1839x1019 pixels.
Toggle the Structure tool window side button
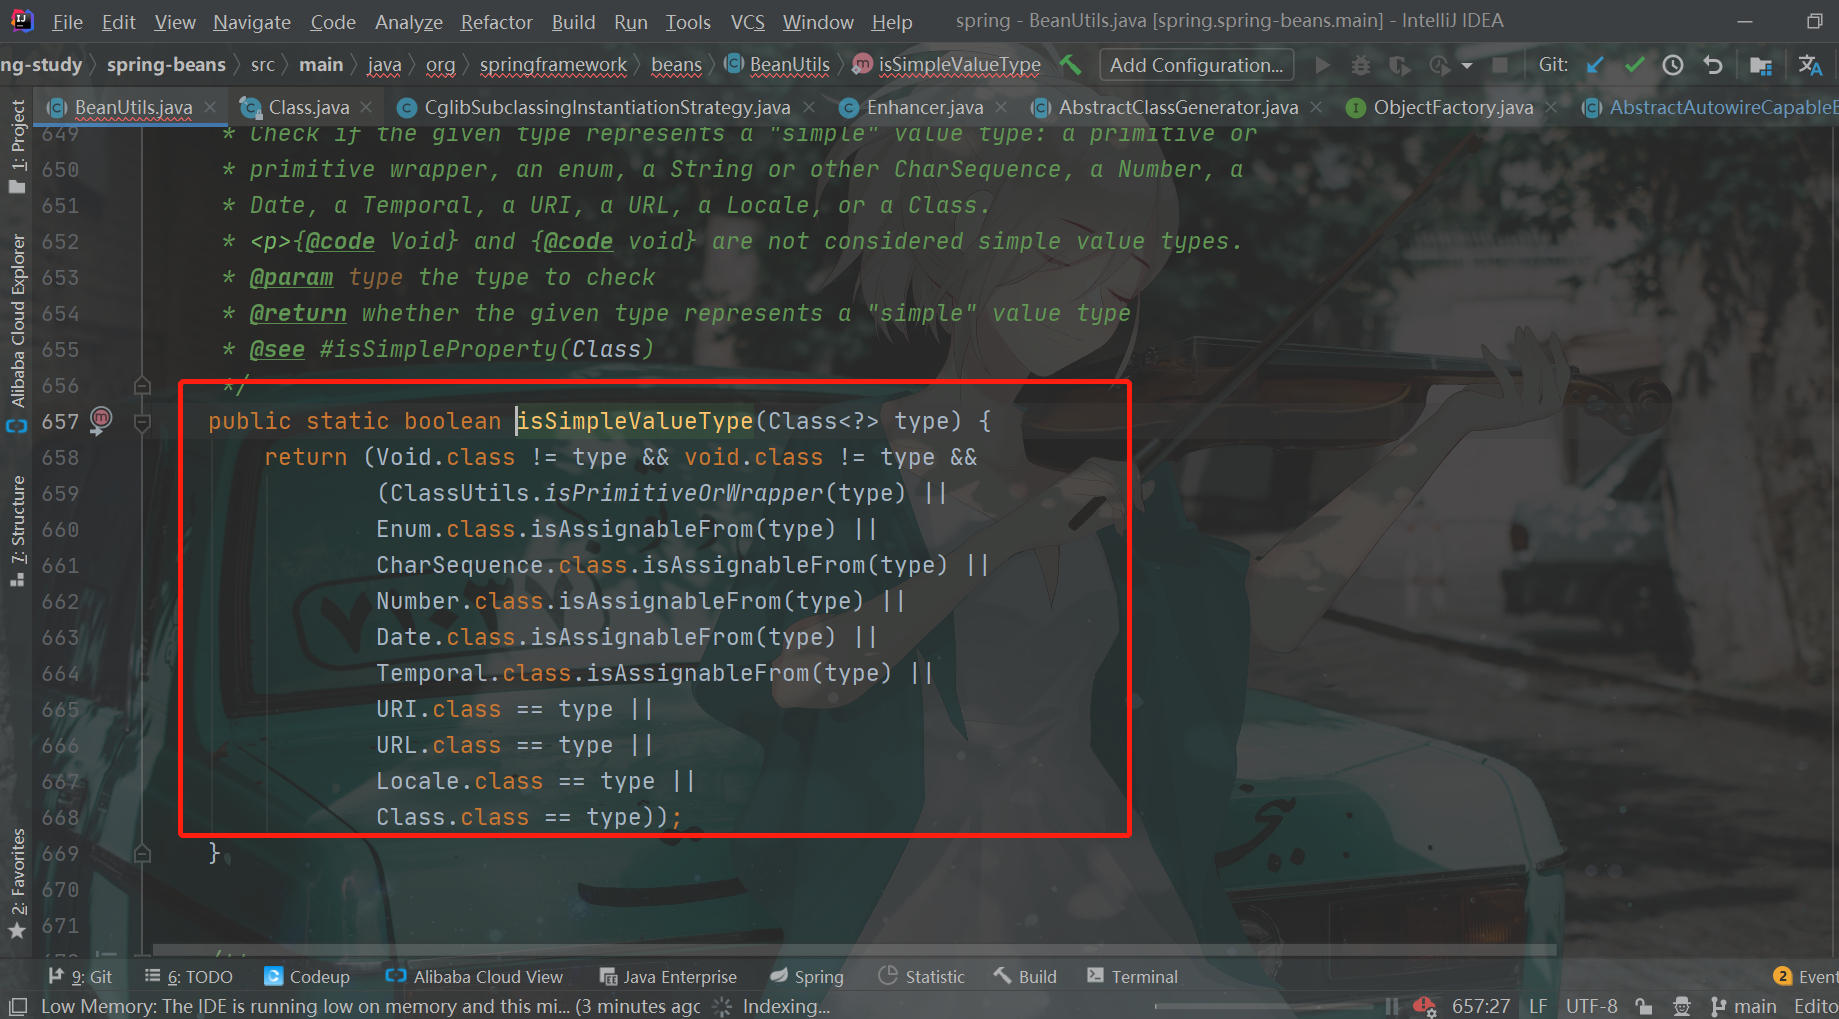click(17, 531)
